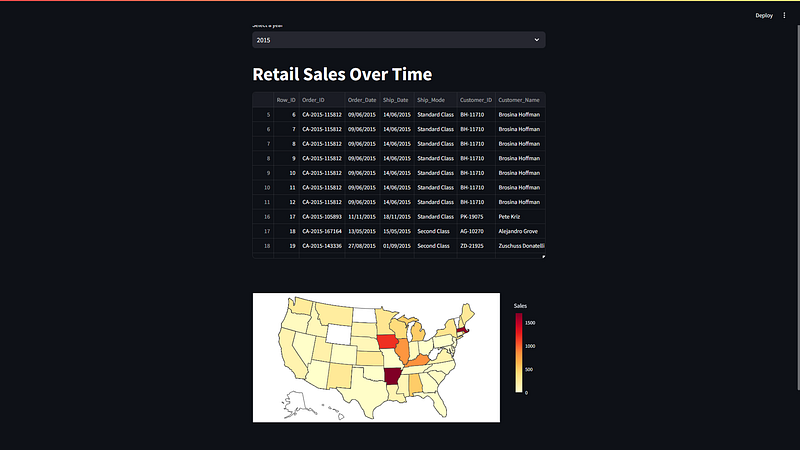Viewport: 800px width, 450px height.
Task: Select the Alejandro Grove customer cell
Action: coord(520,231)
